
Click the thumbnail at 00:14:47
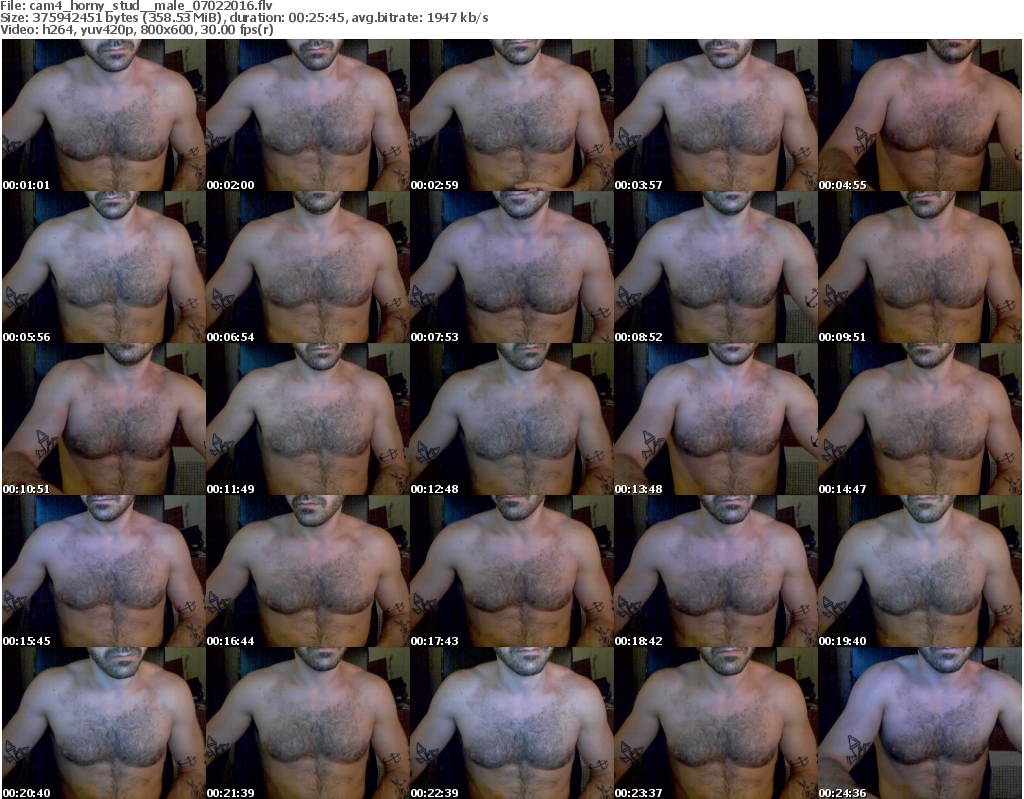pyautogui.click(x=920, y=419)
